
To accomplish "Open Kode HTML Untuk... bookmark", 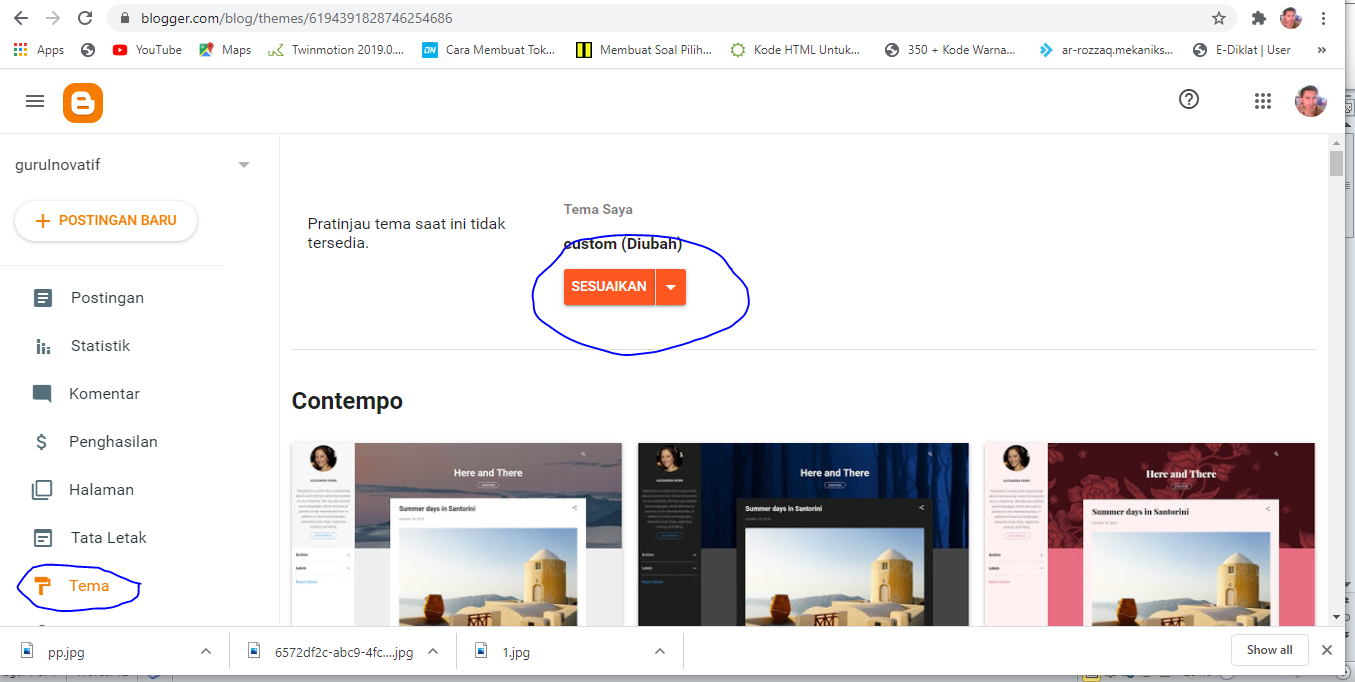I will coord(796,49).
